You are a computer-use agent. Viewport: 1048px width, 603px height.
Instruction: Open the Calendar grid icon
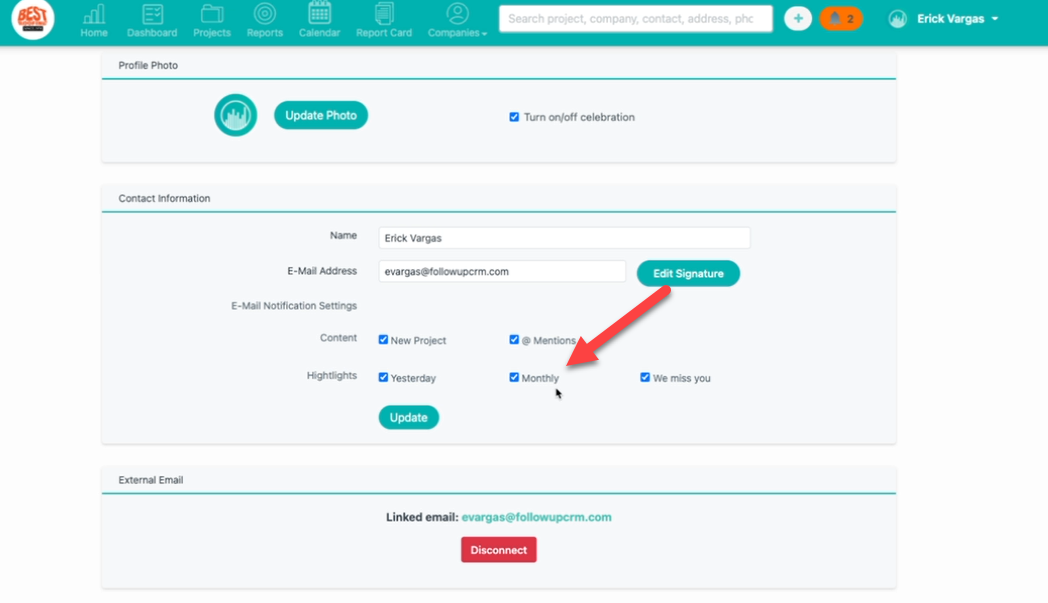(319, 13)
